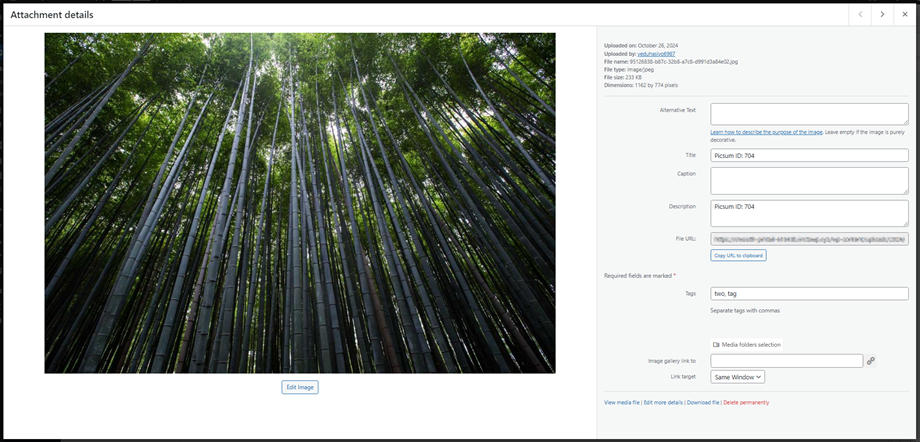Go to next attachment arrow
Viewport: 920px width, 442px height.
882,14
